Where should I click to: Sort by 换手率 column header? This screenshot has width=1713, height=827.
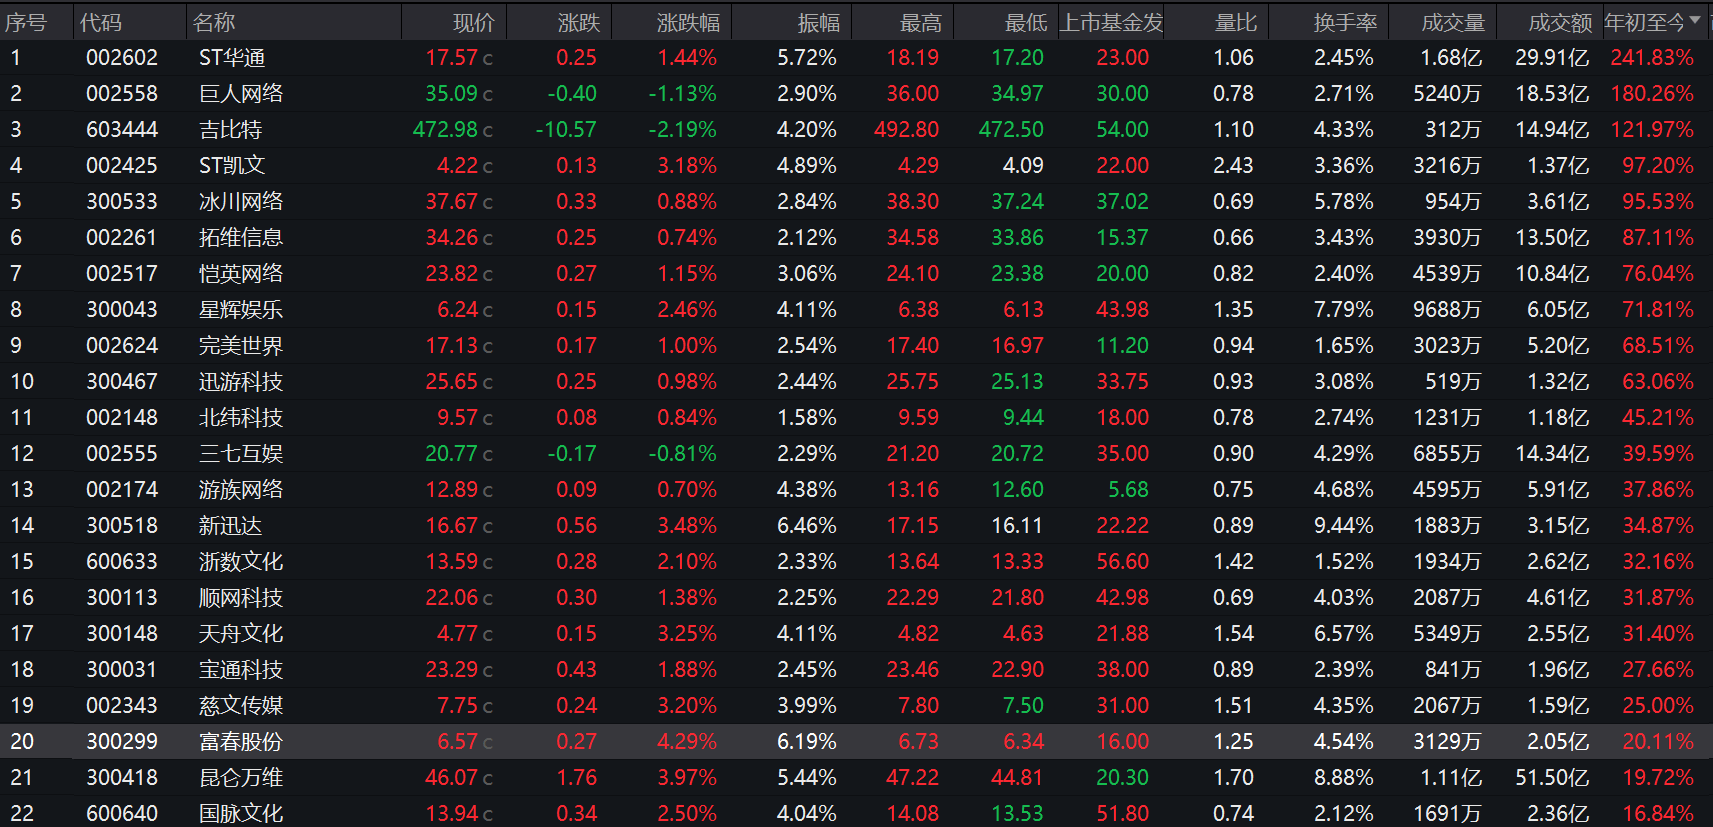1344,22
